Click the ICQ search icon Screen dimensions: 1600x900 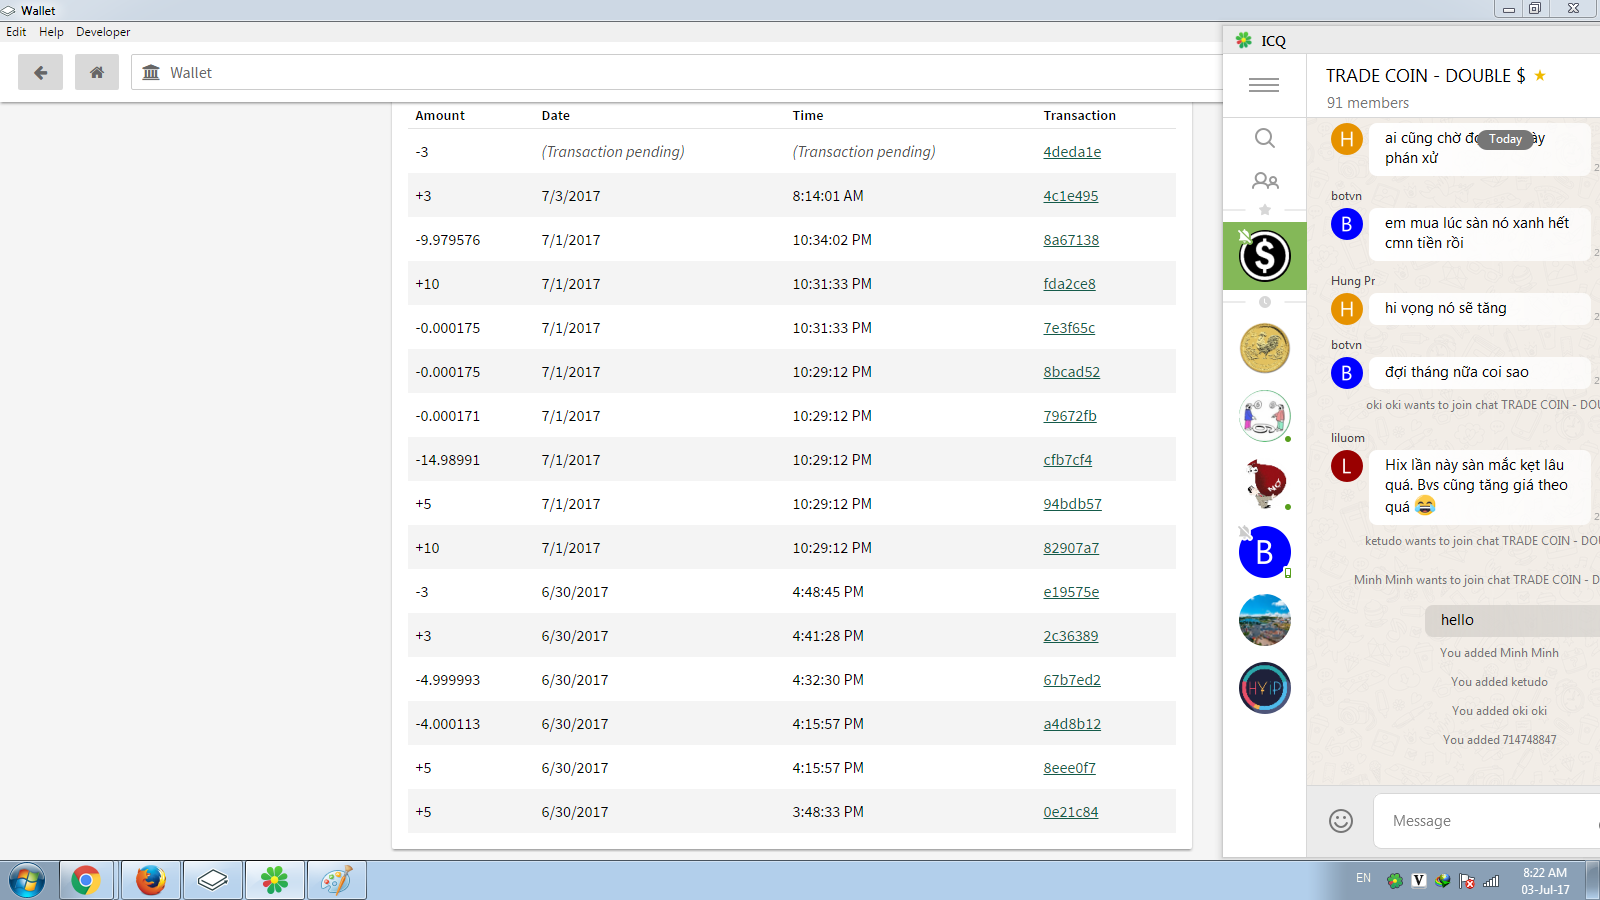pyautogui.click(x=1264, y=138)
